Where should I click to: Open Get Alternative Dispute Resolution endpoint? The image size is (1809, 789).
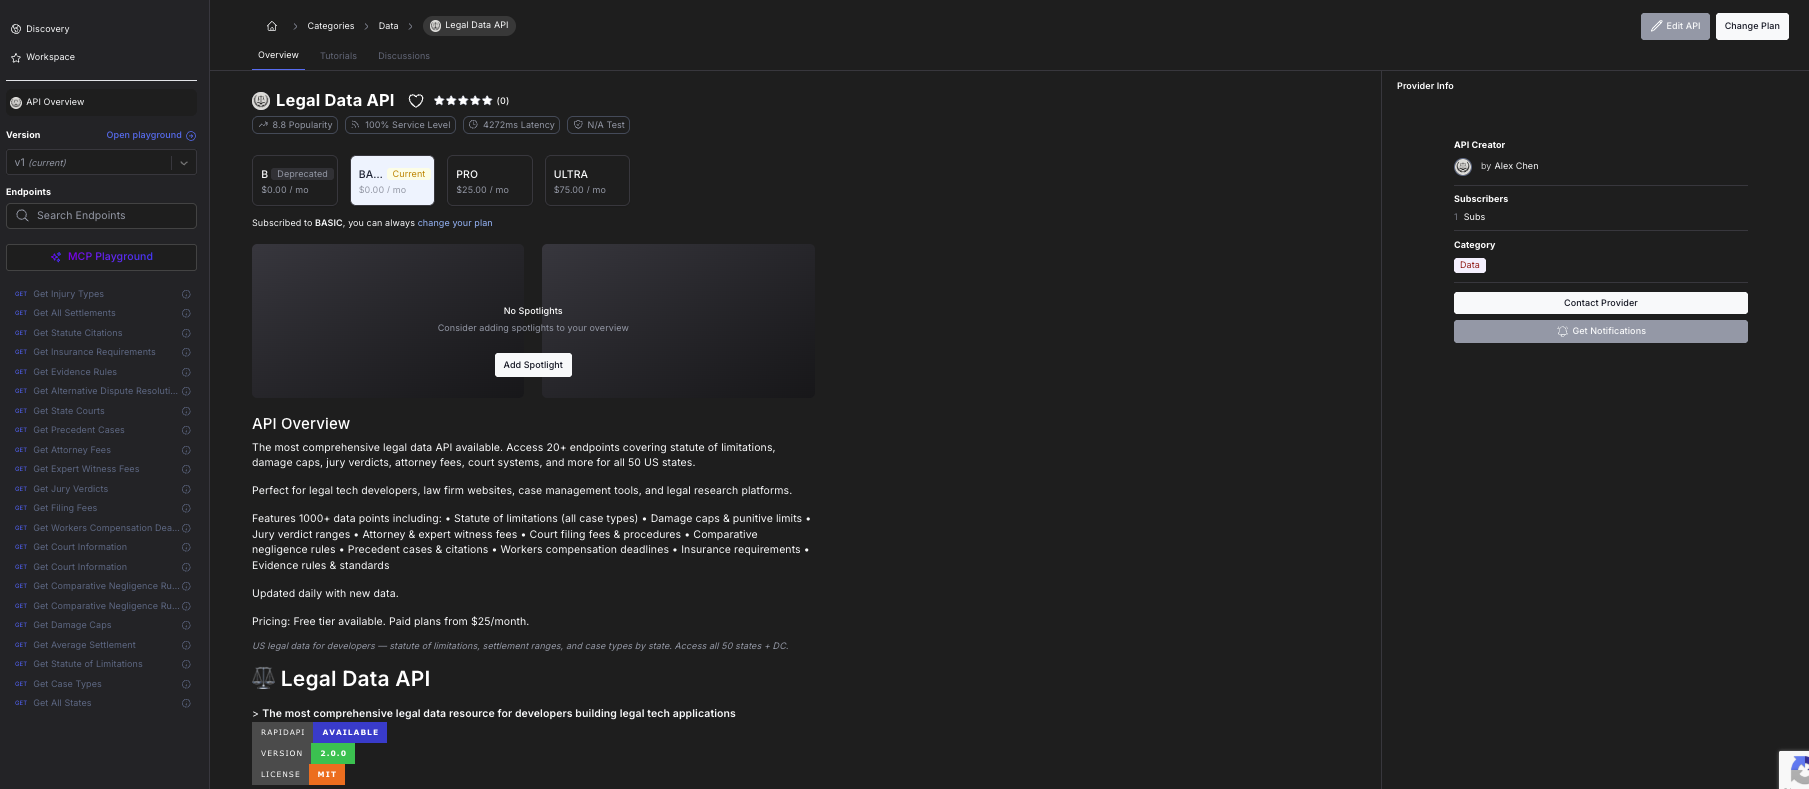[x=104, y=391]
